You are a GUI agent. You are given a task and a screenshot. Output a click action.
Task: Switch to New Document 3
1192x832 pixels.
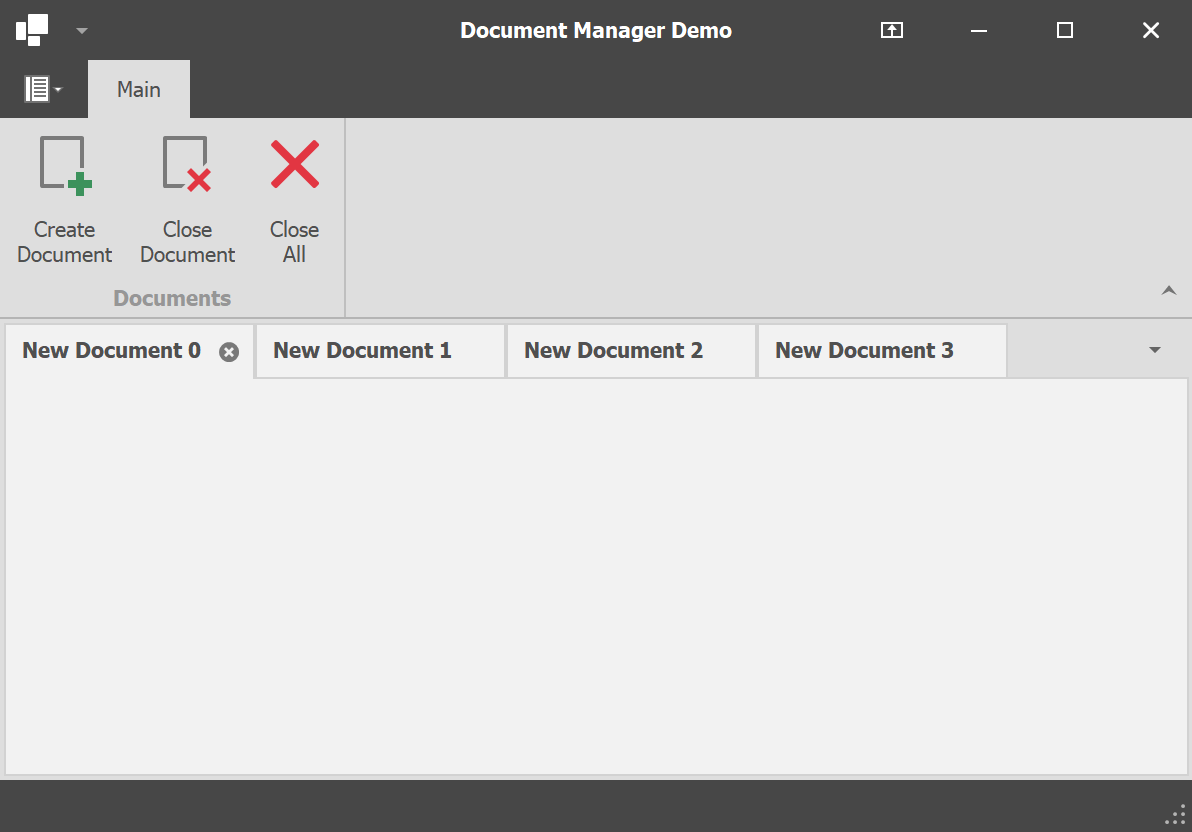[864, 350]
